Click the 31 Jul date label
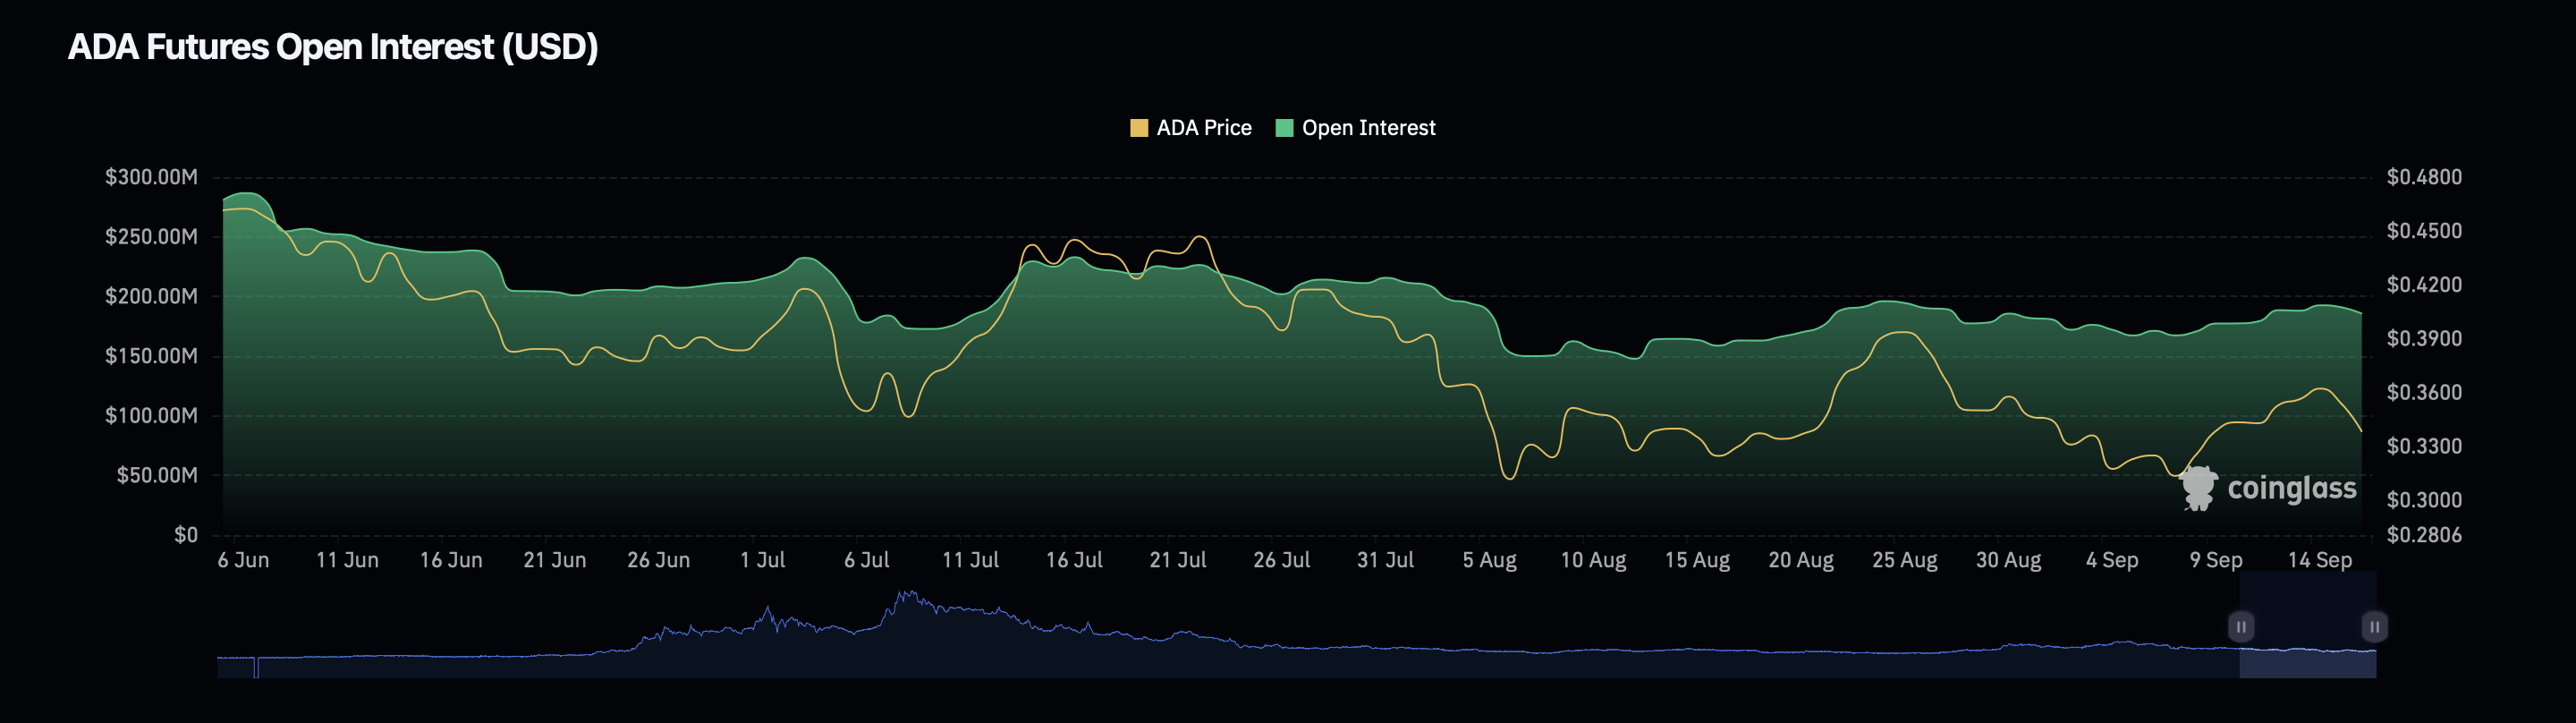 (x=1385, y=560)
